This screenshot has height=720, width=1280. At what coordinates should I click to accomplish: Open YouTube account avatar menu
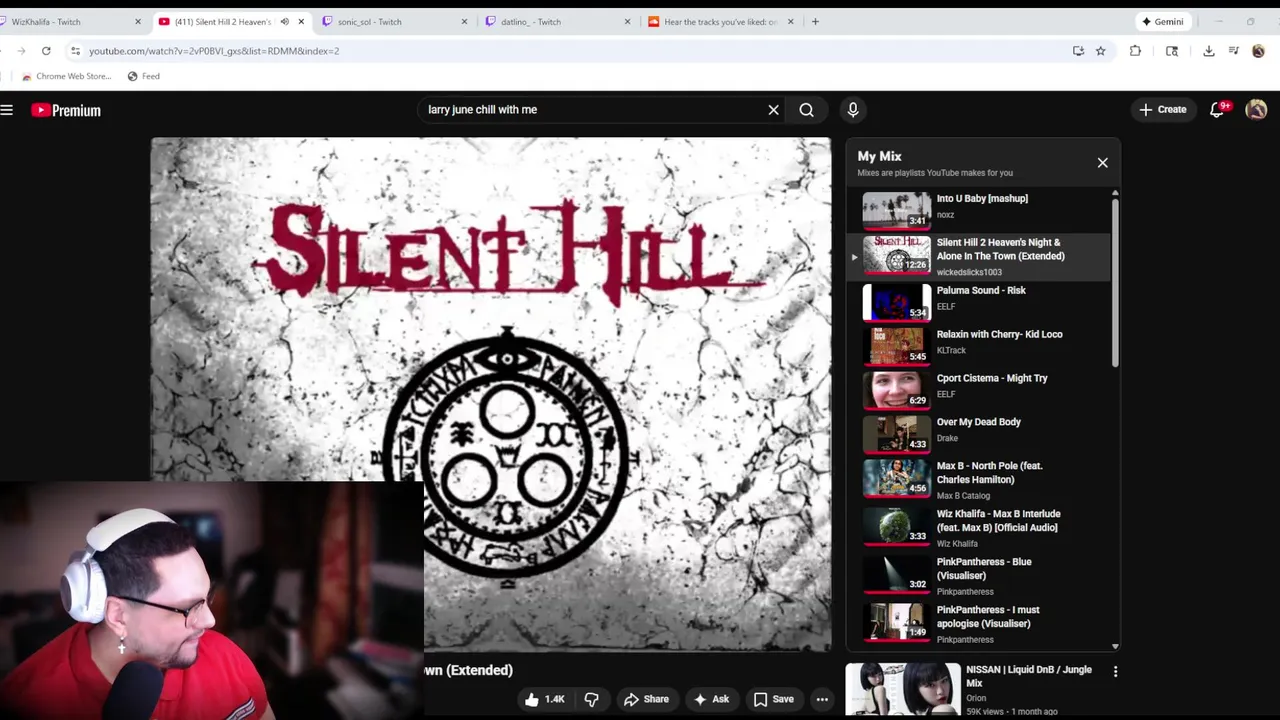(x=1256, y=110)
